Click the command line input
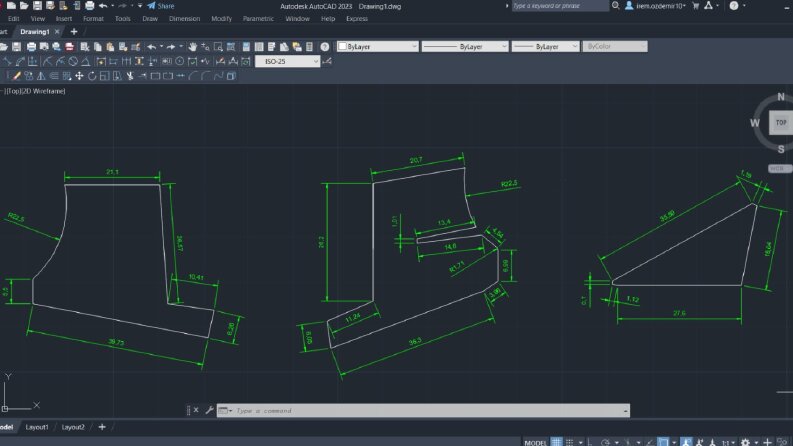 429,411
